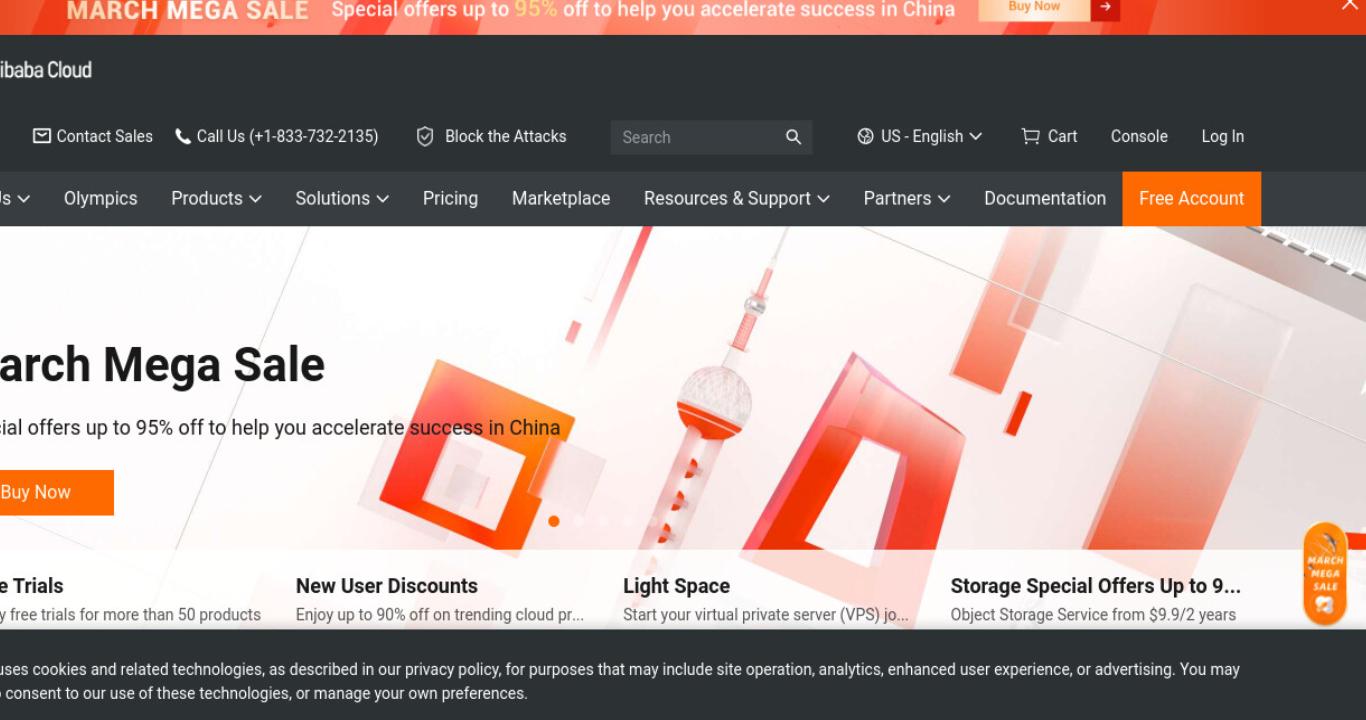Click the Log In link

[1223, 136]
